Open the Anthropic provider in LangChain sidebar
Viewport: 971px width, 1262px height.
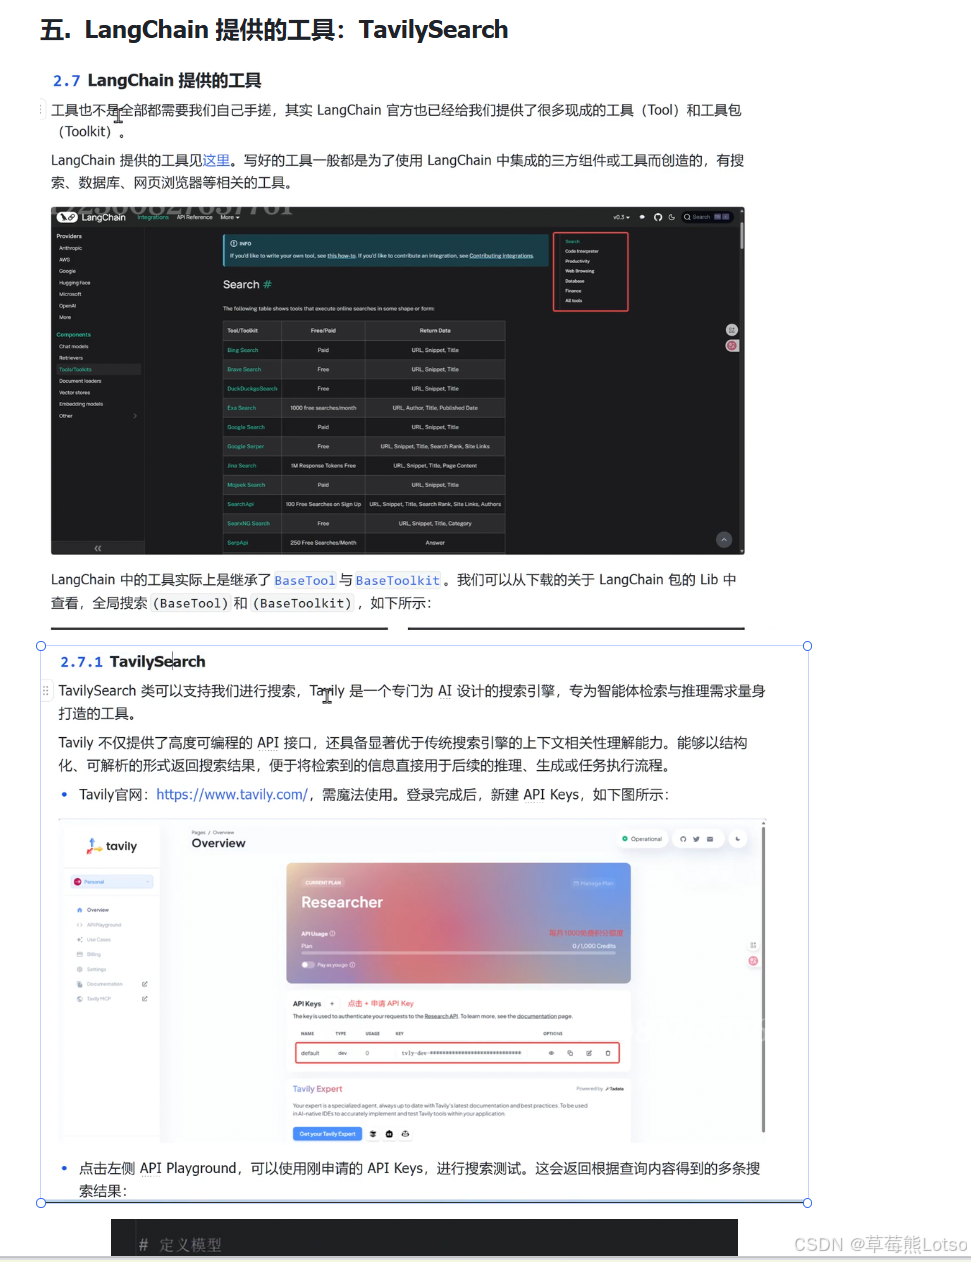[71, 248]
